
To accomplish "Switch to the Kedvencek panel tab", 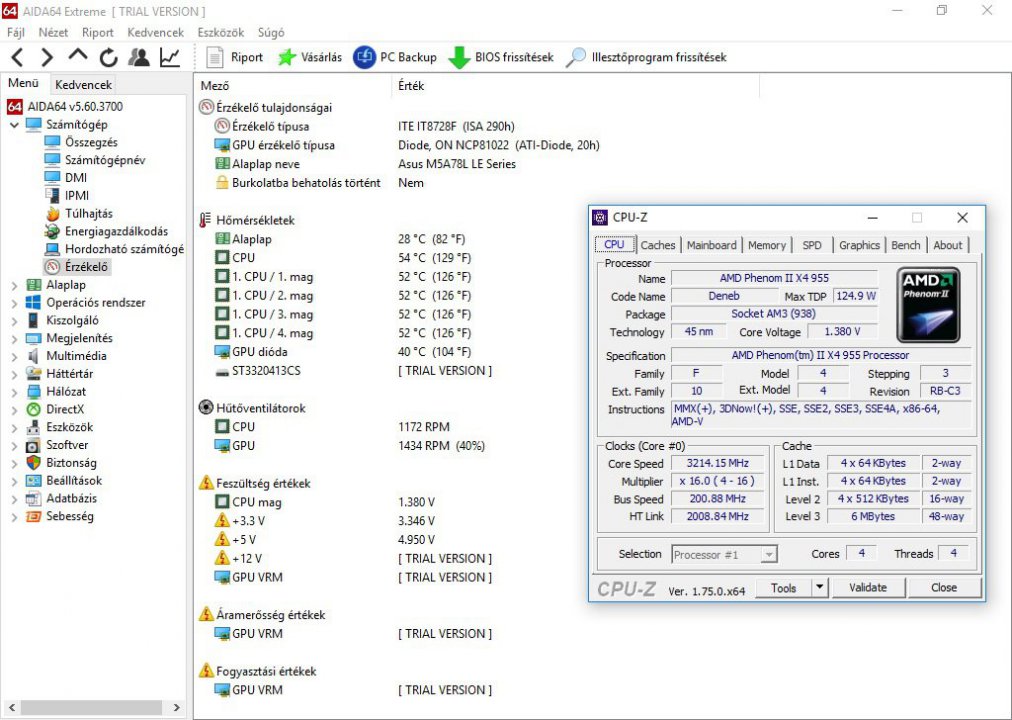I will pyautogui.click(x=83, y=85).
